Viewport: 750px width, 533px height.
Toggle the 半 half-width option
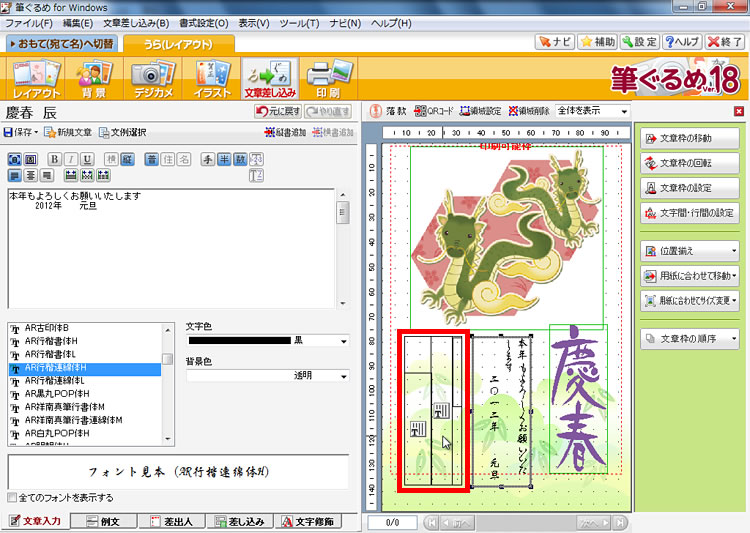point(224,159)
